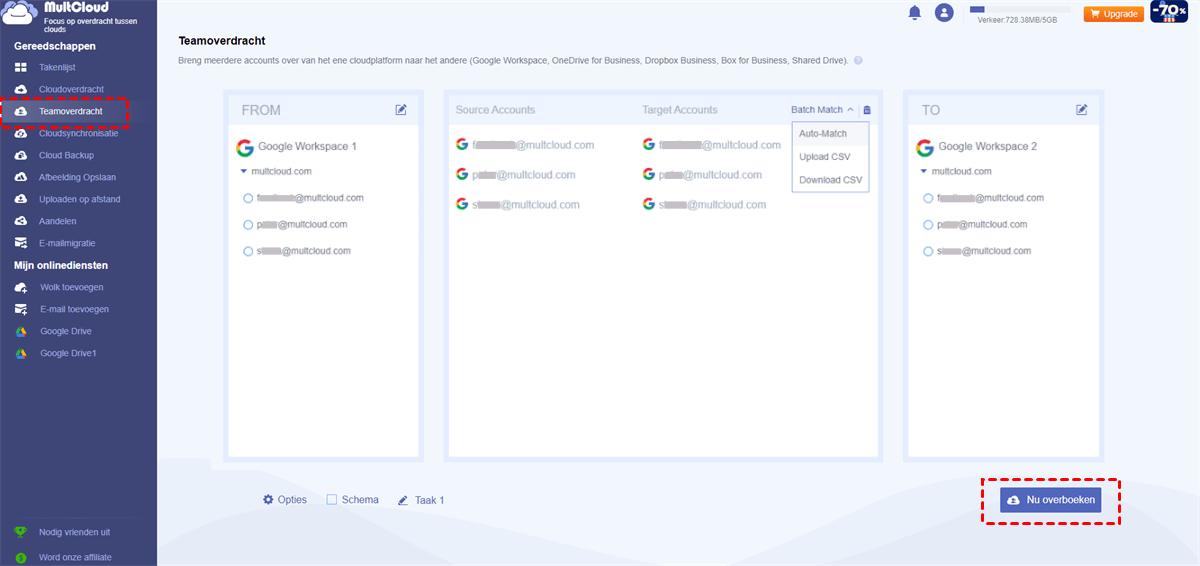1200x566 pixels.
Task: Open user account avatar icon
Action: point(944,13)
